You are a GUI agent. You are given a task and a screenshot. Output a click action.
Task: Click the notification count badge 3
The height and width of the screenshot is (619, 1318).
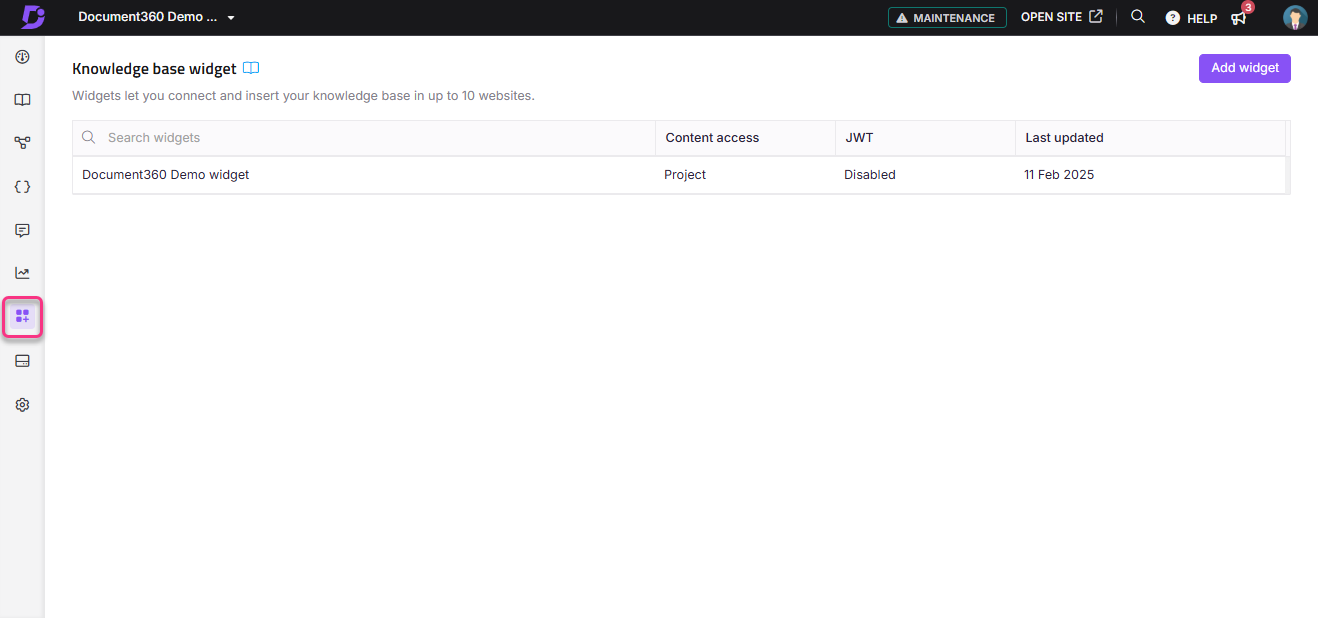tap(1248, 8)
